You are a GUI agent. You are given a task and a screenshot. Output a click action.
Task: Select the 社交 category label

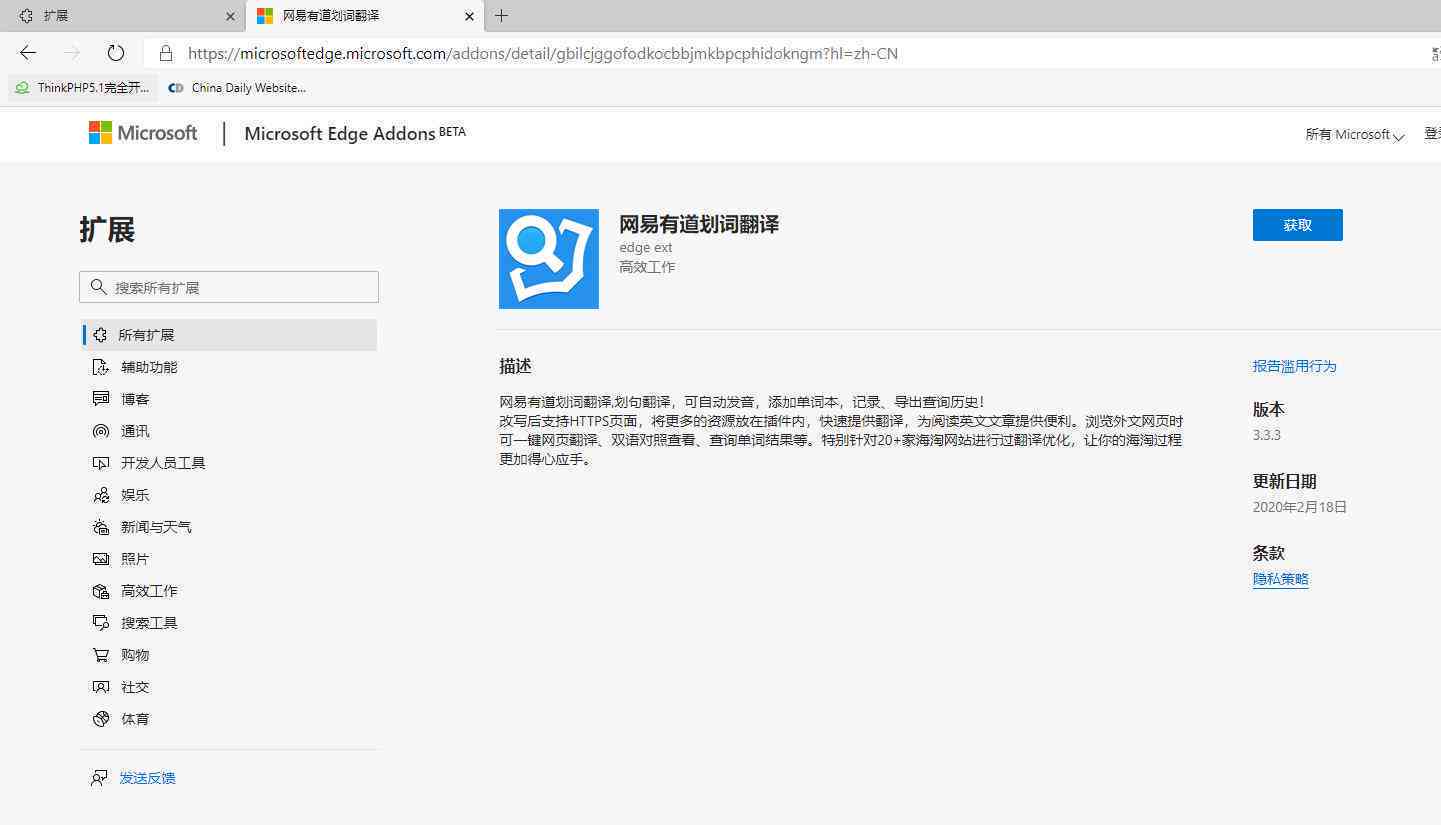[135, 687]
